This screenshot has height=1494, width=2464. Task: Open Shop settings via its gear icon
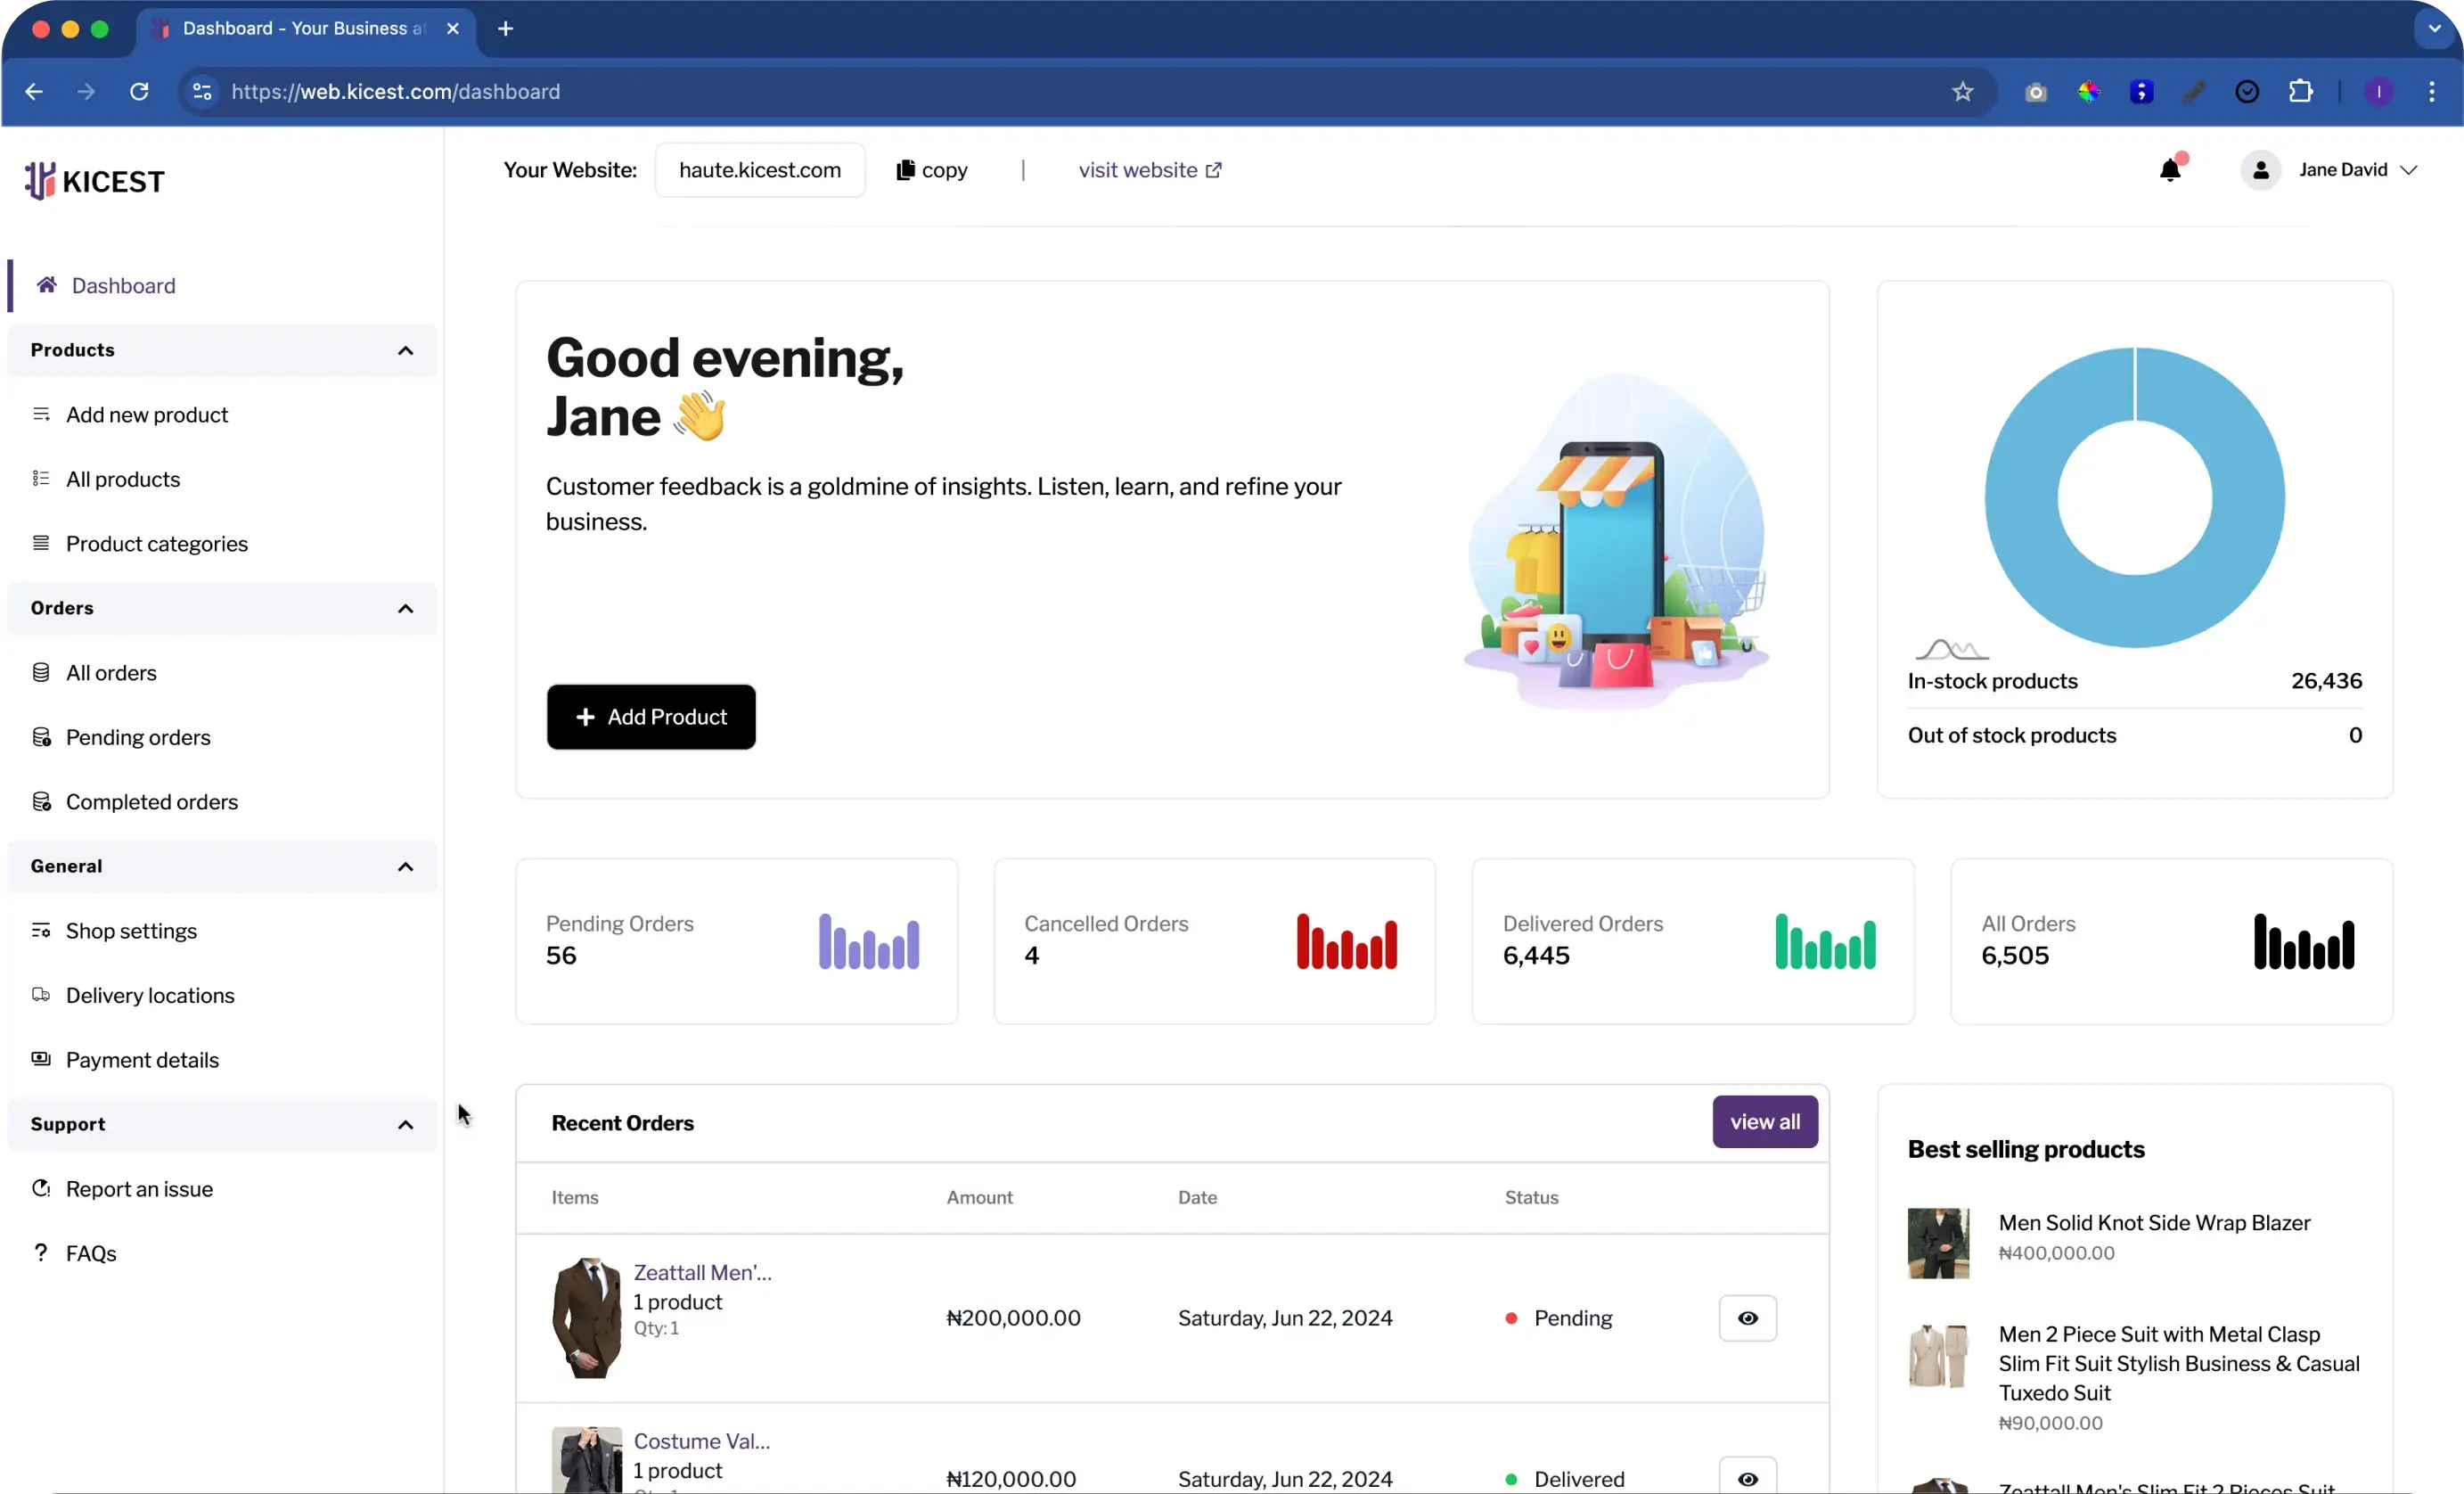pos(41,930)
